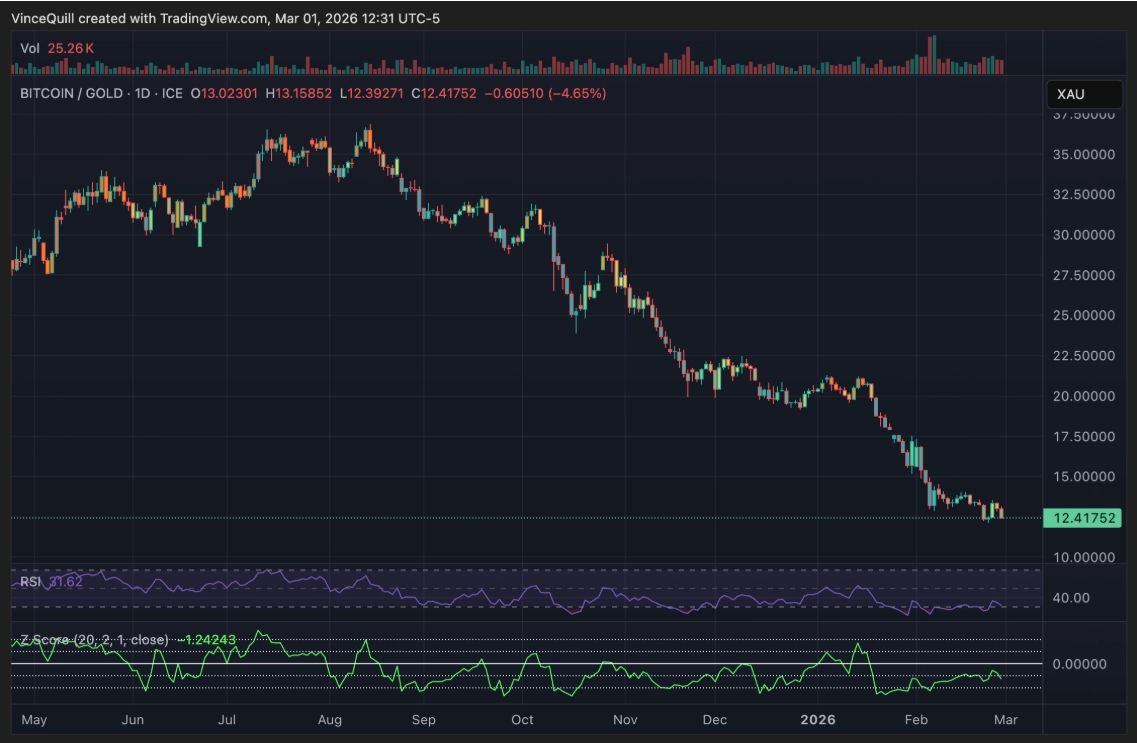Click the XAU currency label box
Screen dimensions: 1137x743
click(x=1084, y=94)
